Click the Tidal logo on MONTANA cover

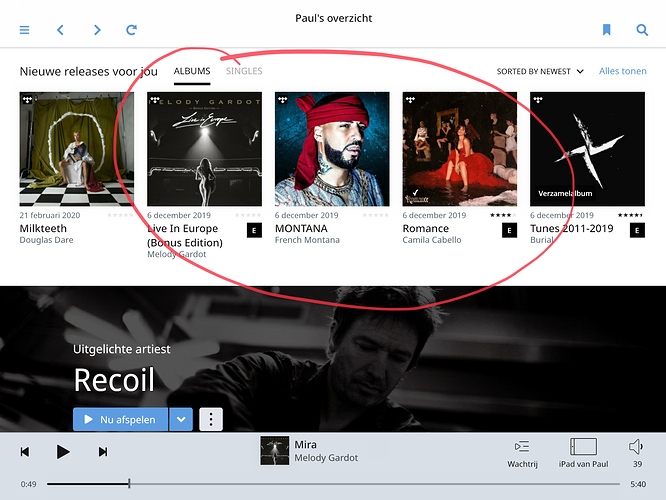click(x=282, y=100)
